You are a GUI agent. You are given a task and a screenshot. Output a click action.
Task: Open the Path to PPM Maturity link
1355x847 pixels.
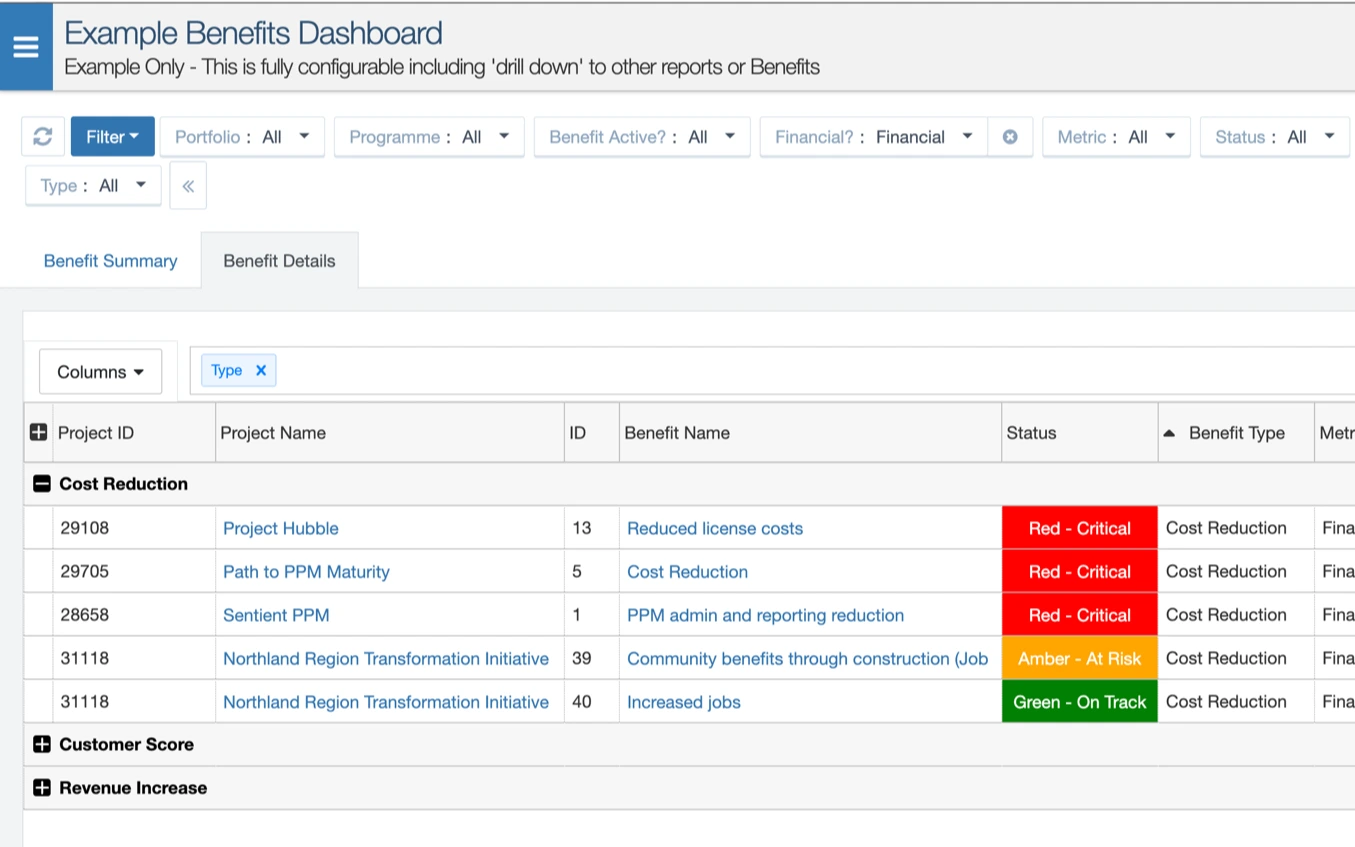pos(306,572)
